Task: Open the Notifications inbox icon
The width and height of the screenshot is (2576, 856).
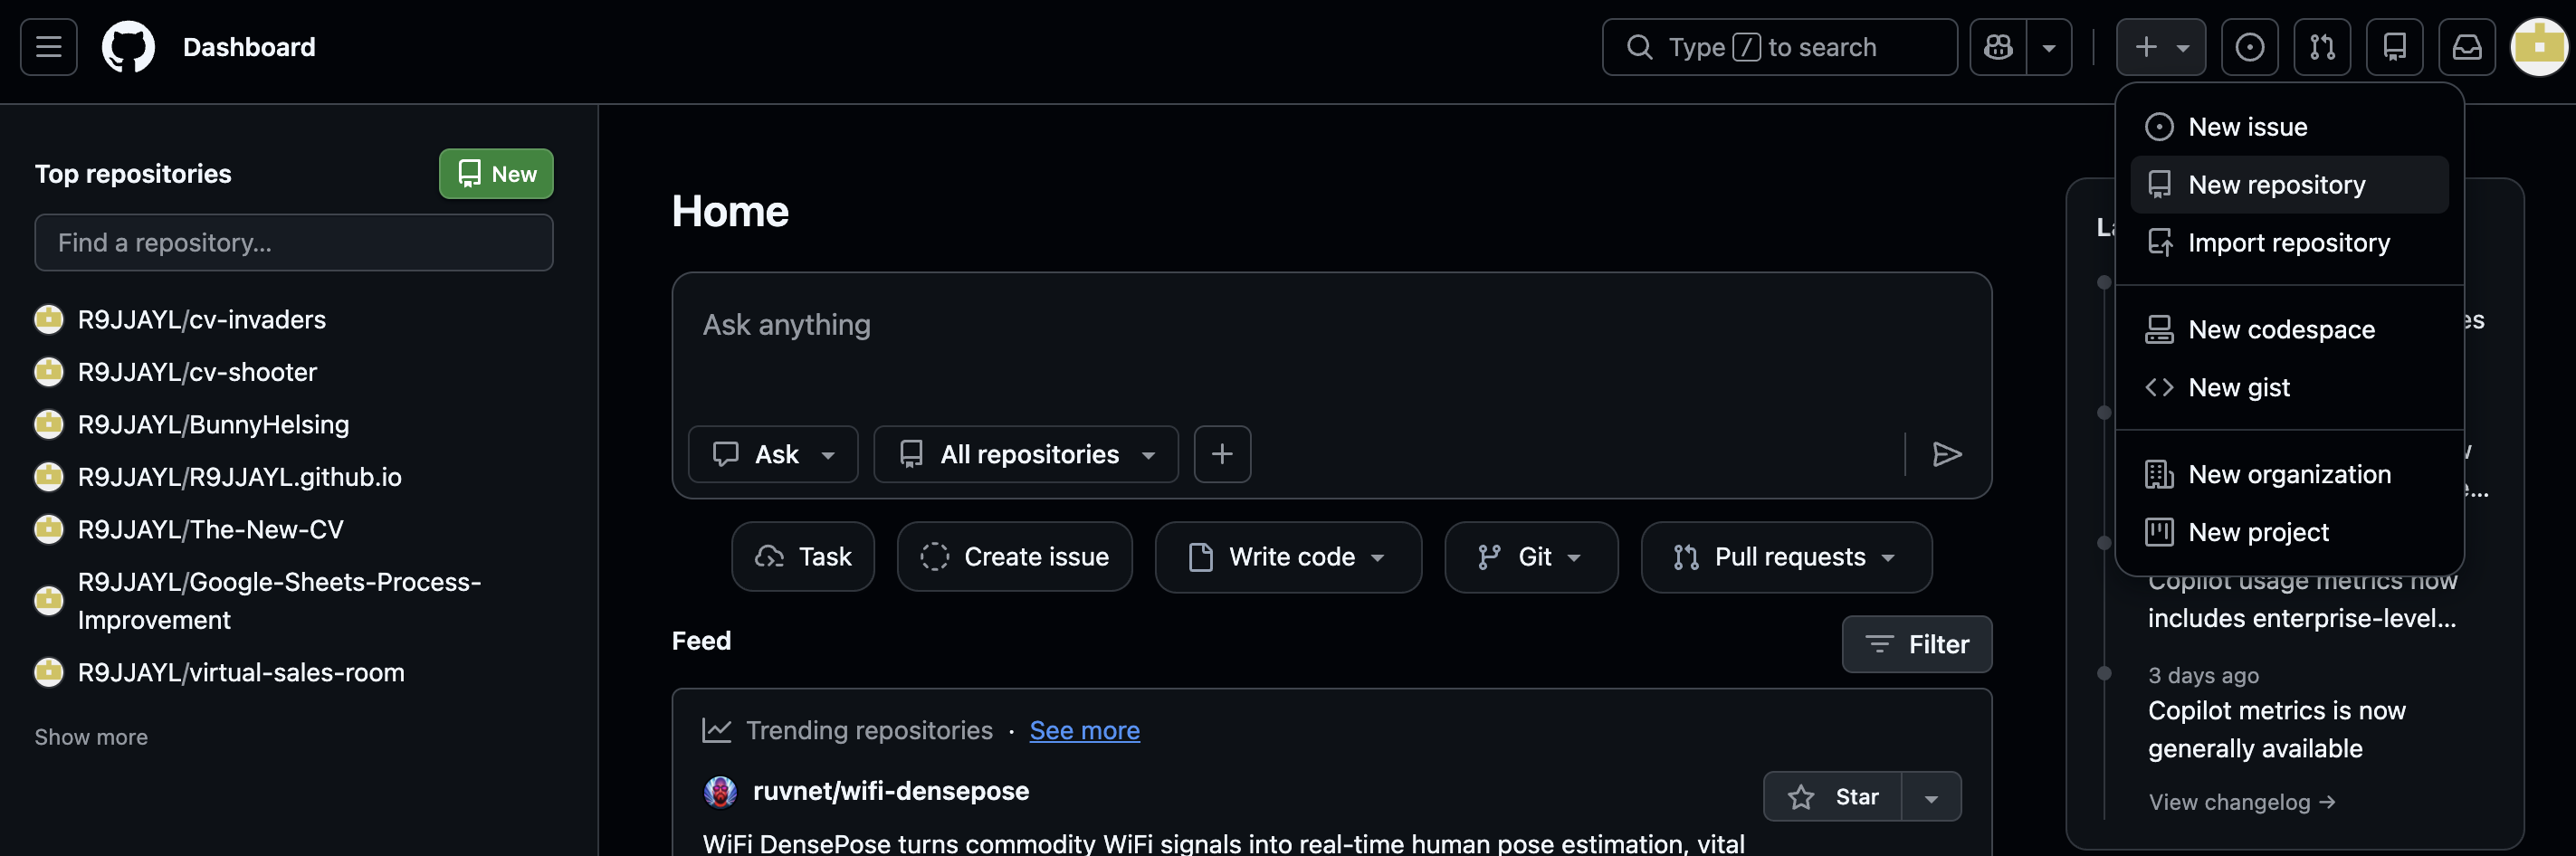Action: 2467,47
